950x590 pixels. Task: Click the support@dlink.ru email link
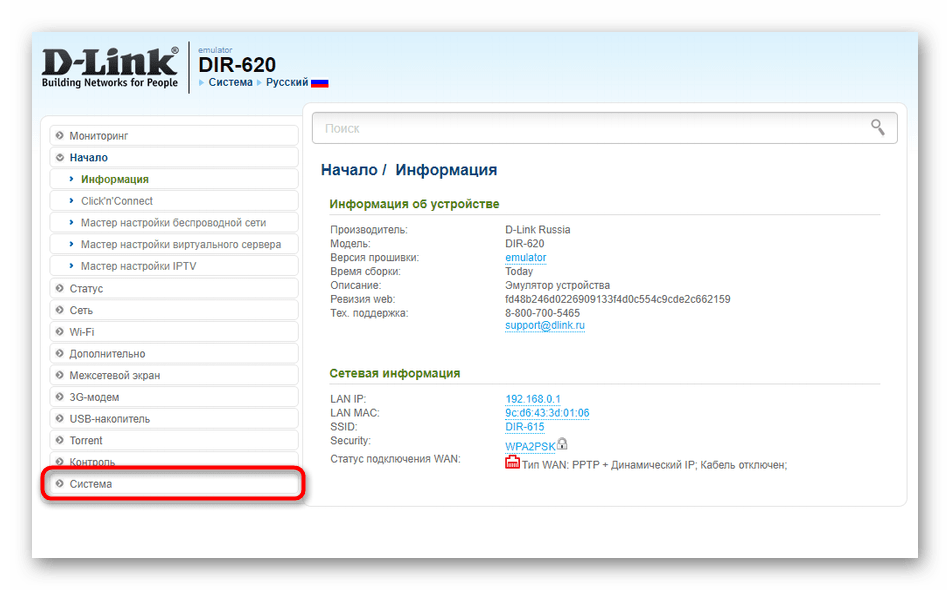[x=545, y=325]
